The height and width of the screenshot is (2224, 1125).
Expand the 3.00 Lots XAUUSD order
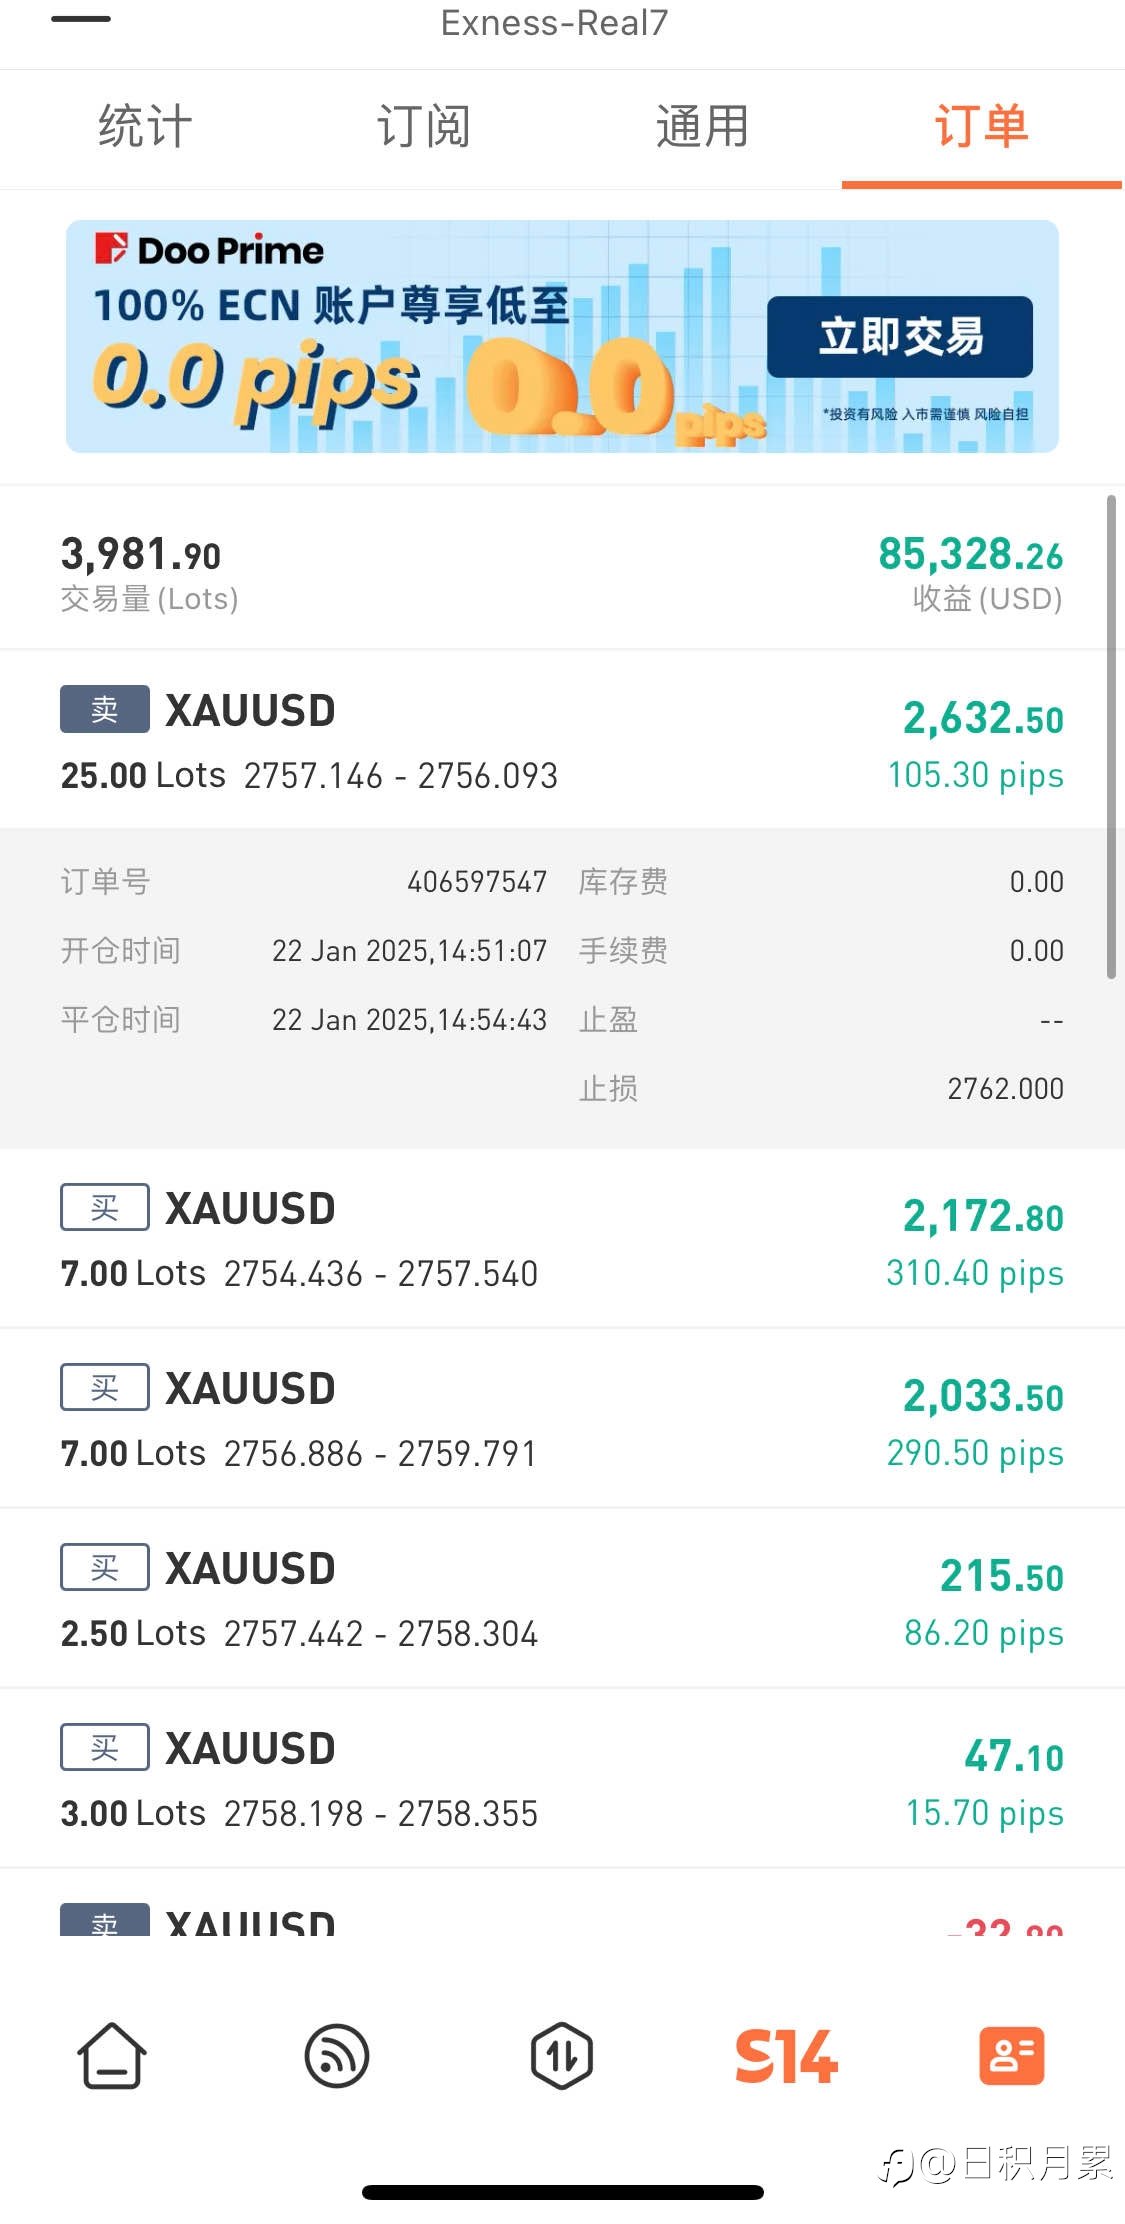[x=562, y=1778]
